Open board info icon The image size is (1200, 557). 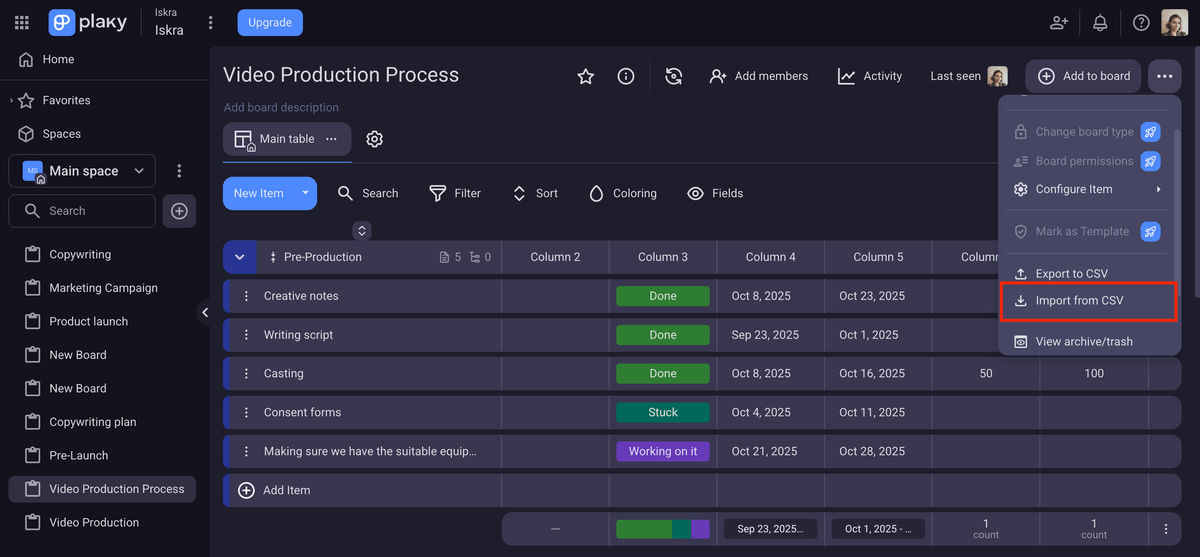[x=626, y=76]
